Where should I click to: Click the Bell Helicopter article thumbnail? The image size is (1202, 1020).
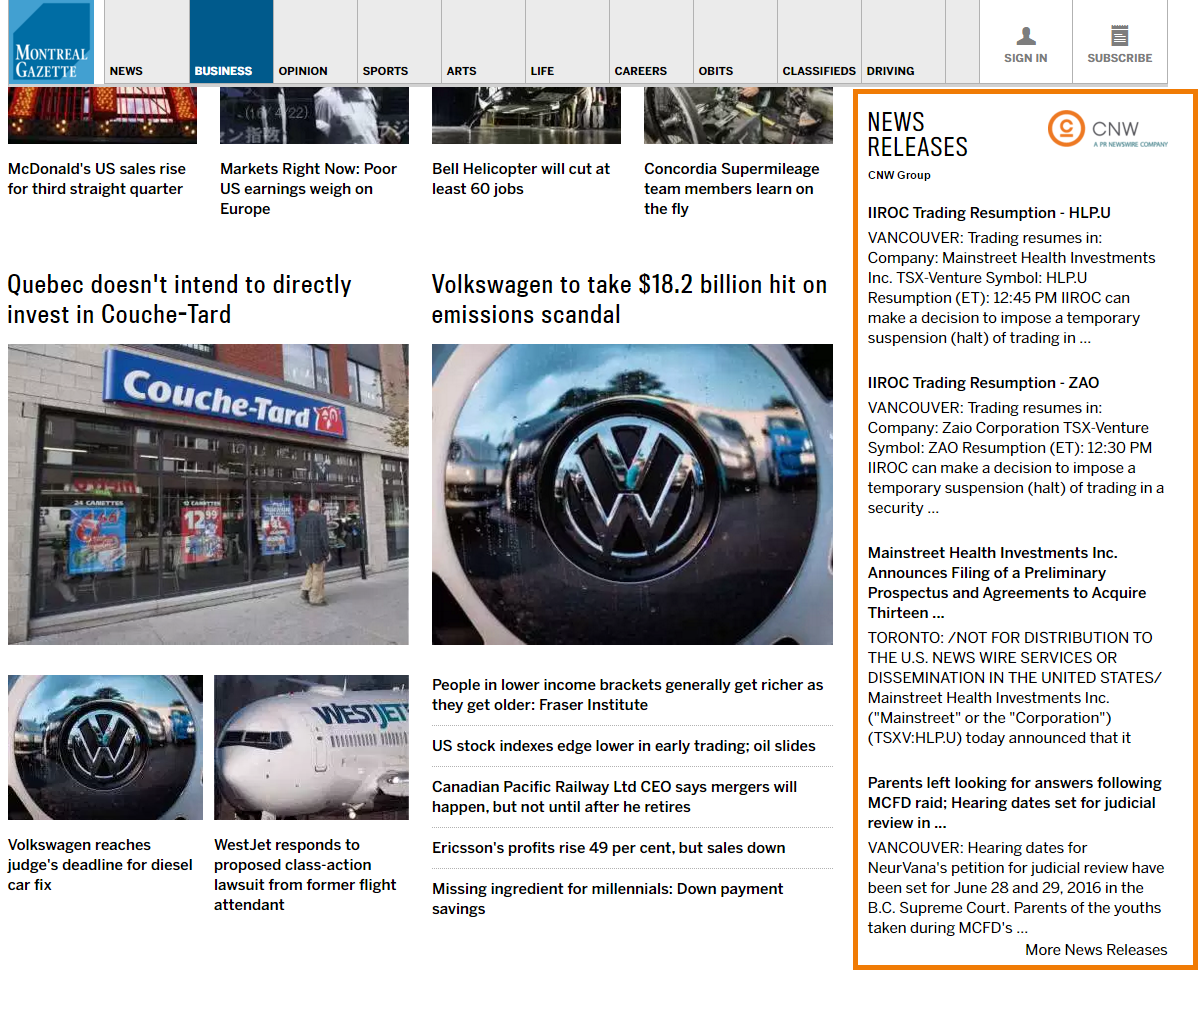point(526,115)
